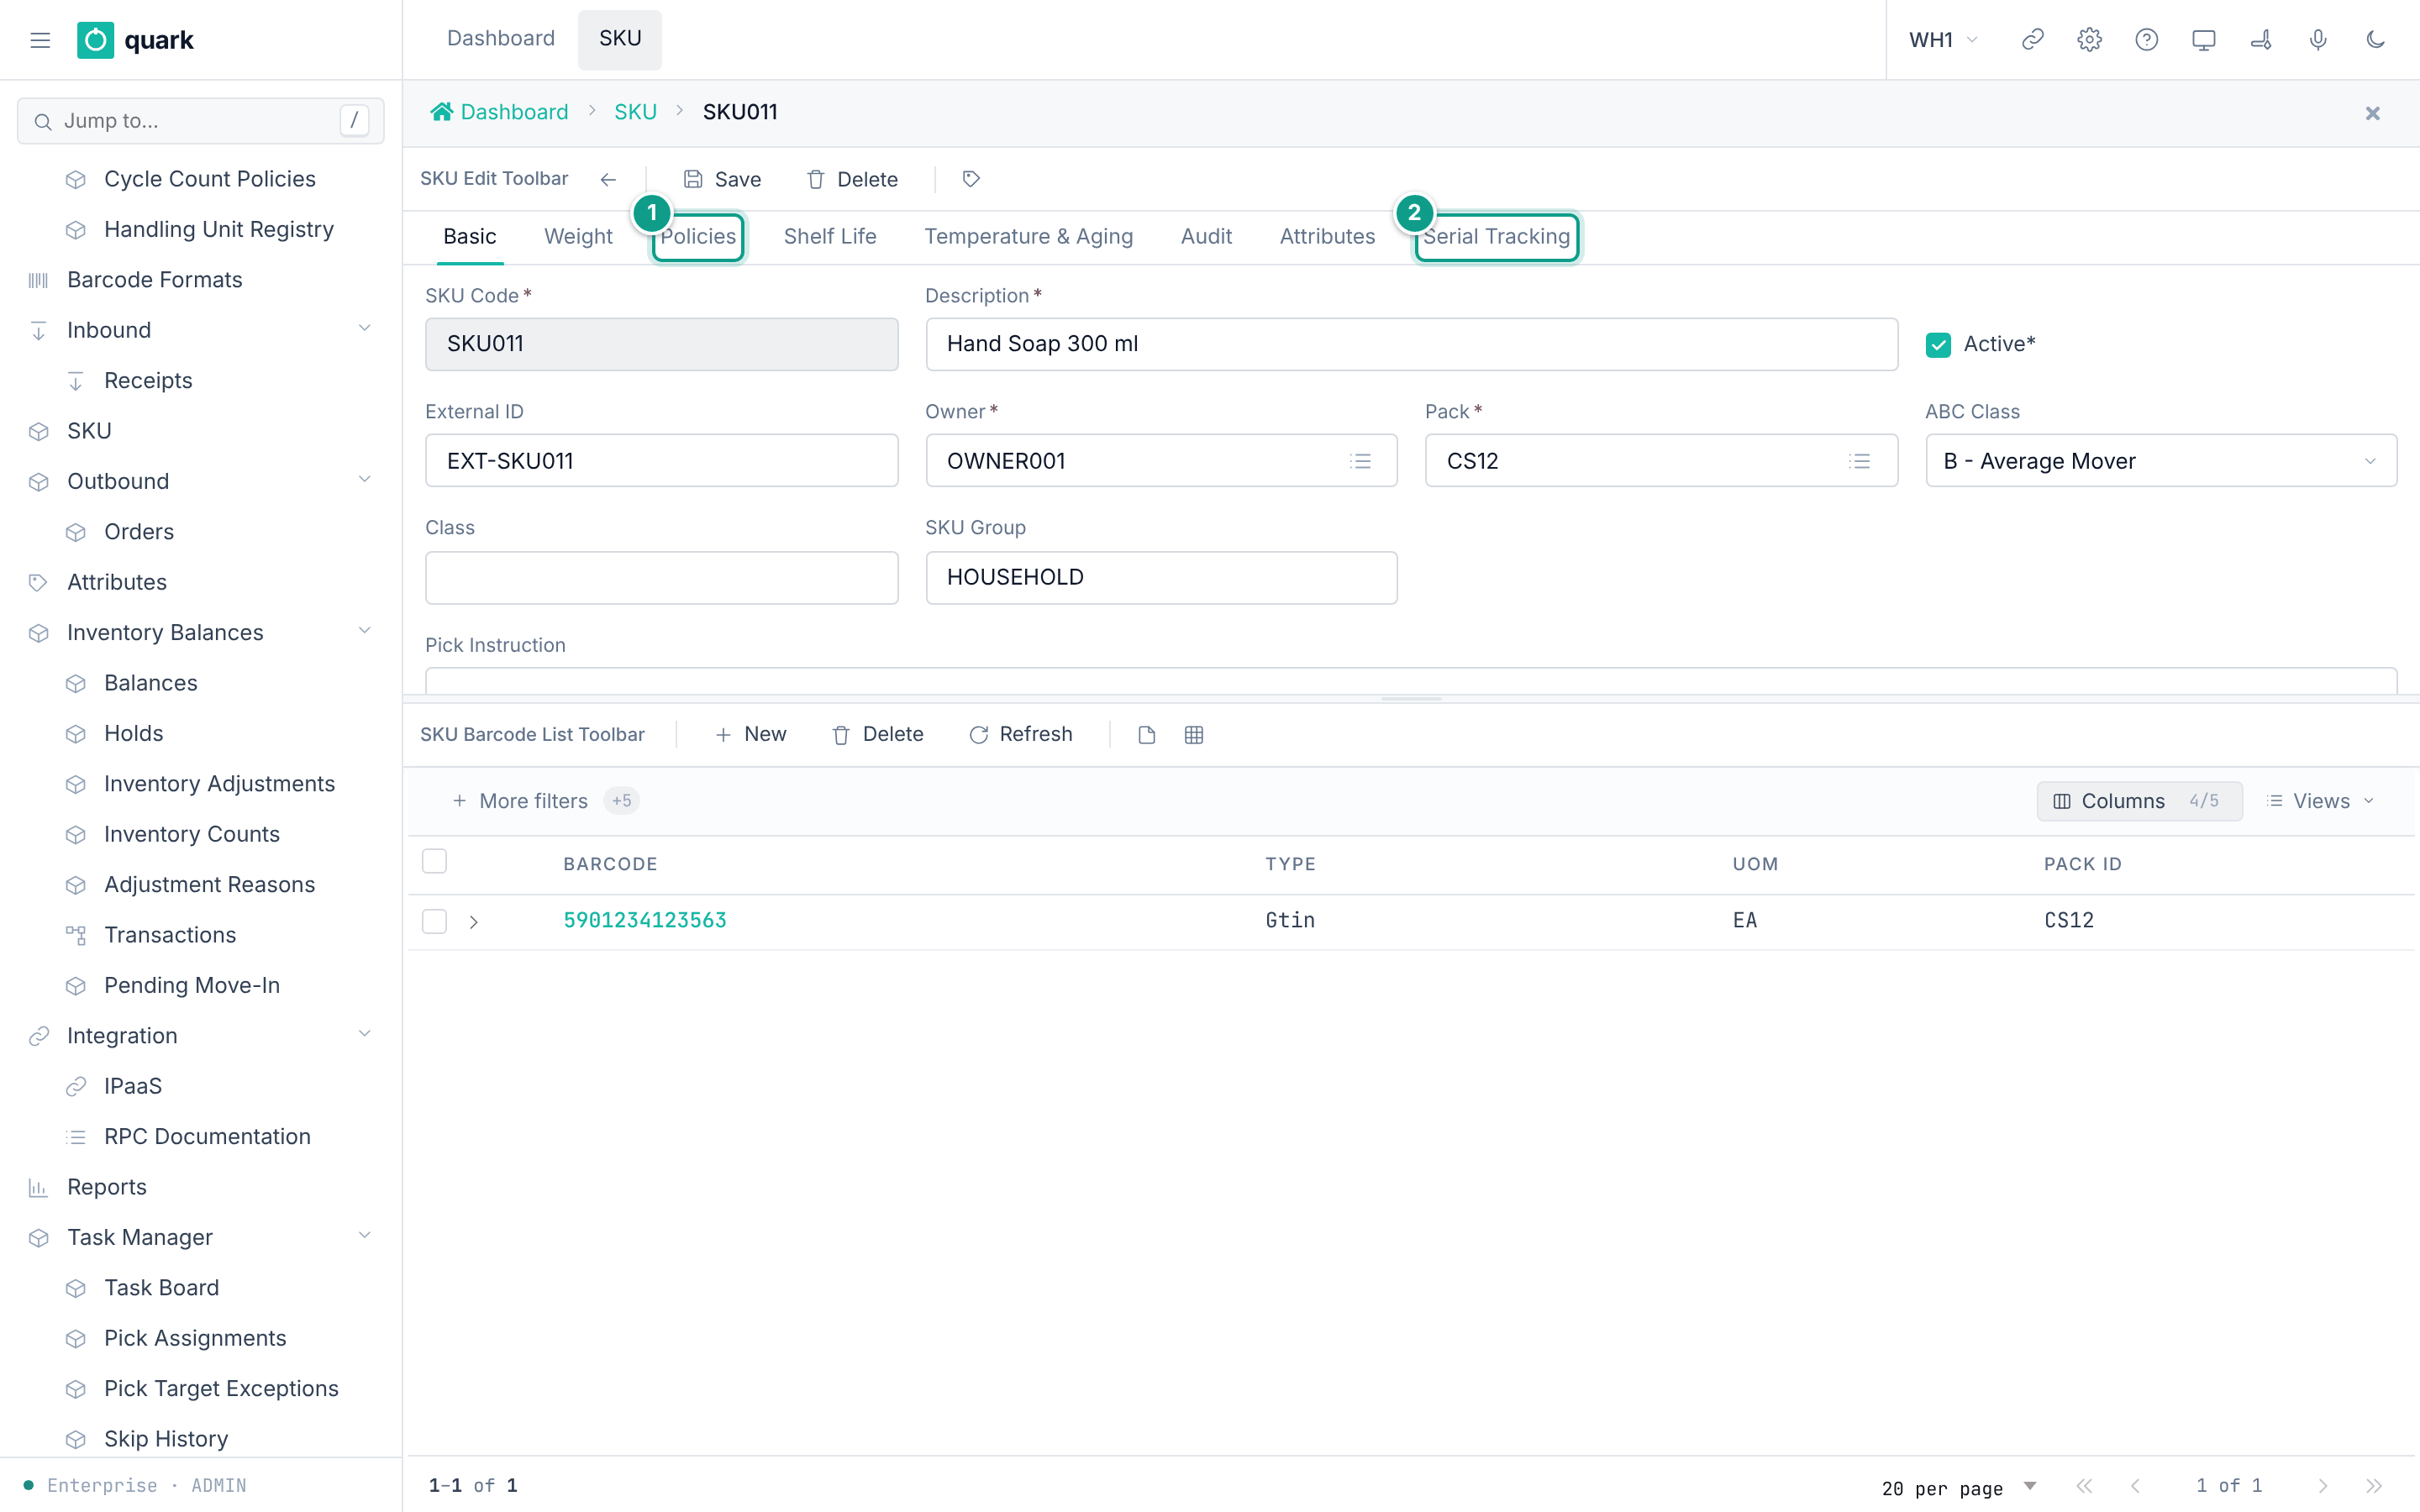Open the 20 per page dropdown
Viewport: 2420px width, 1512px height.
coord(1958,1487)
